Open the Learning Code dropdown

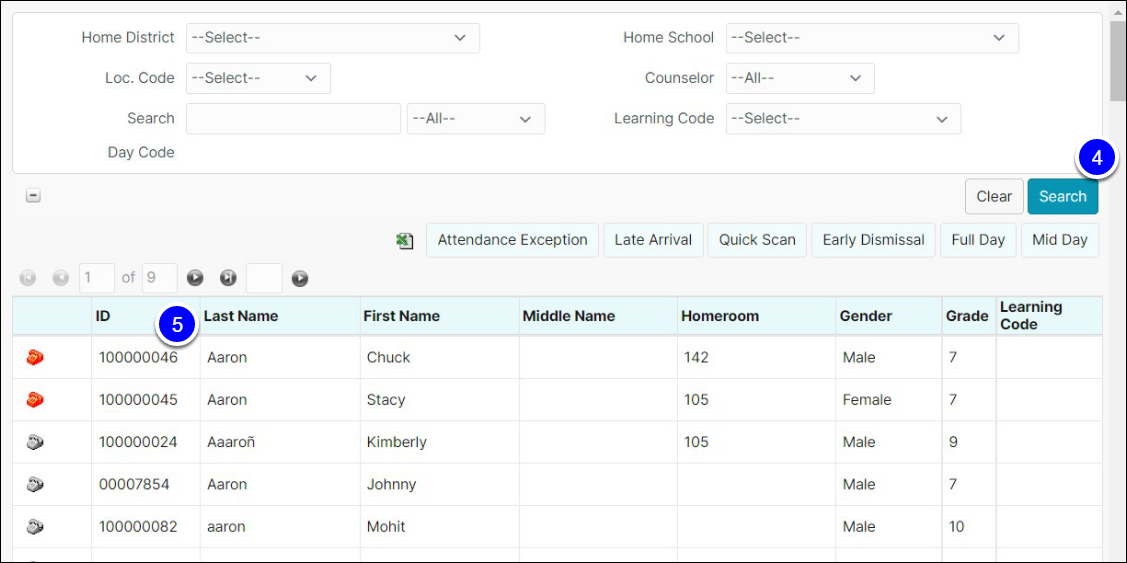pyautogui.click(x=843, y=119)
